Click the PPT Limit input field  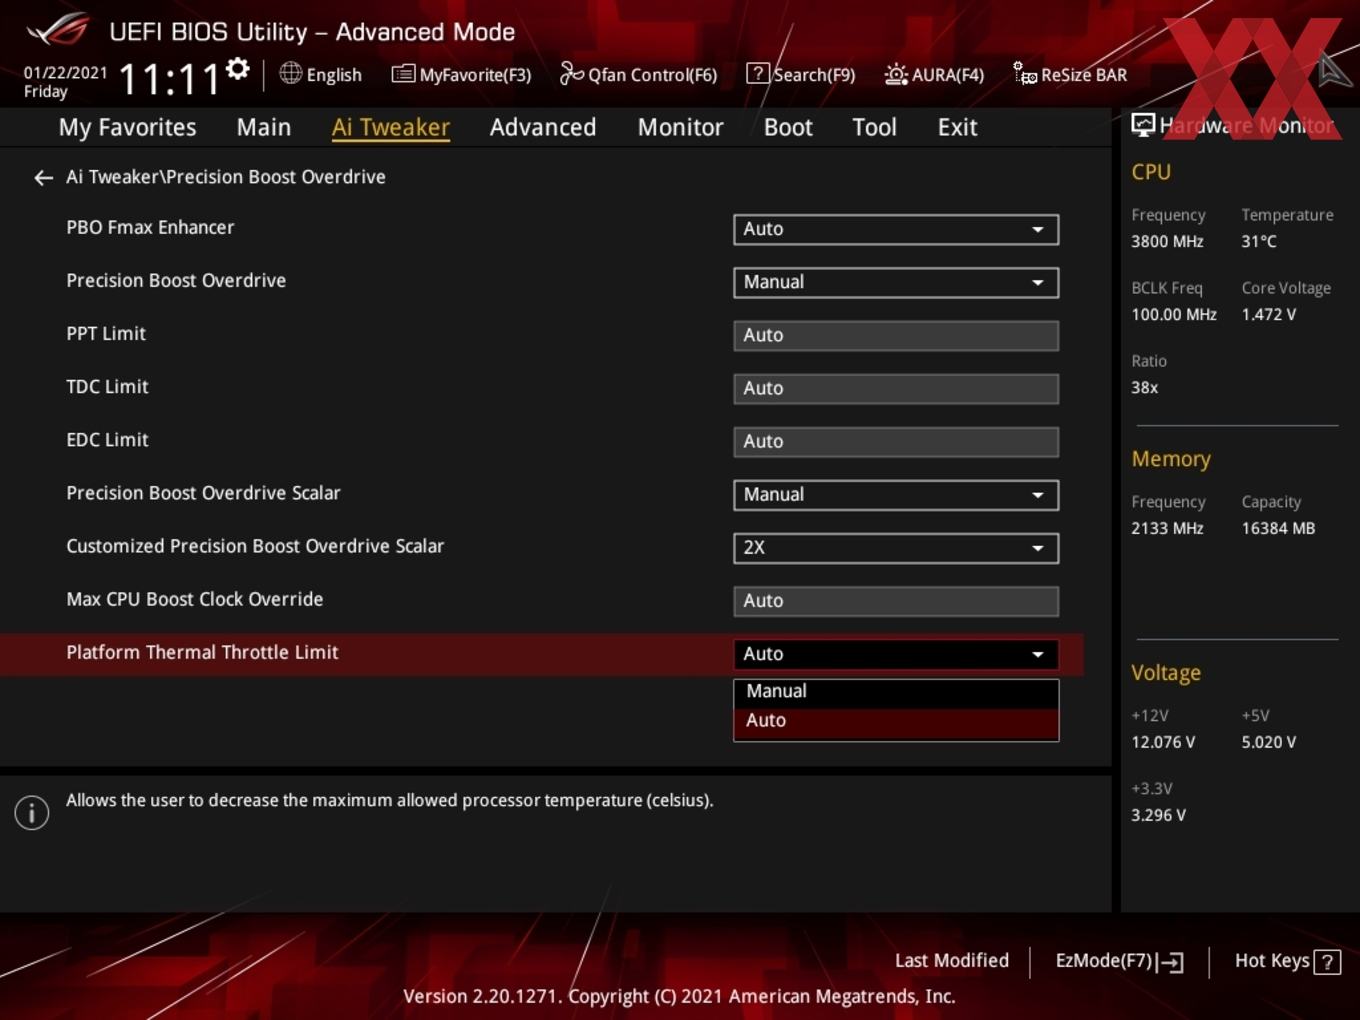(896, 336)
